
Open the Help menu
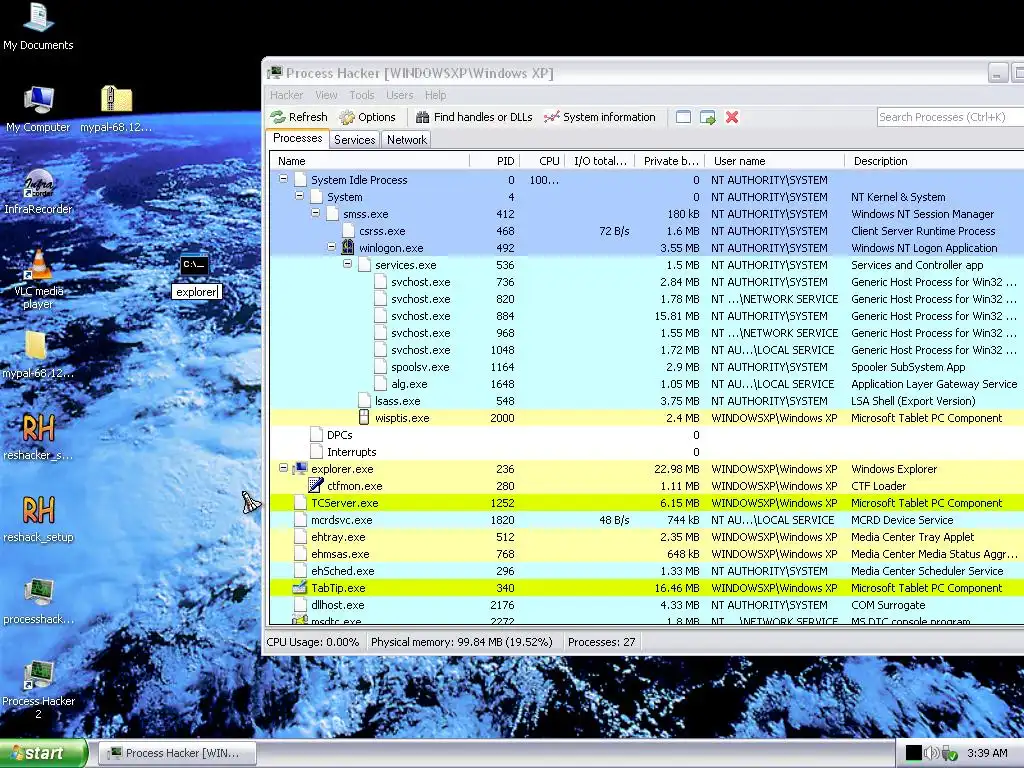tap(436, 95)
